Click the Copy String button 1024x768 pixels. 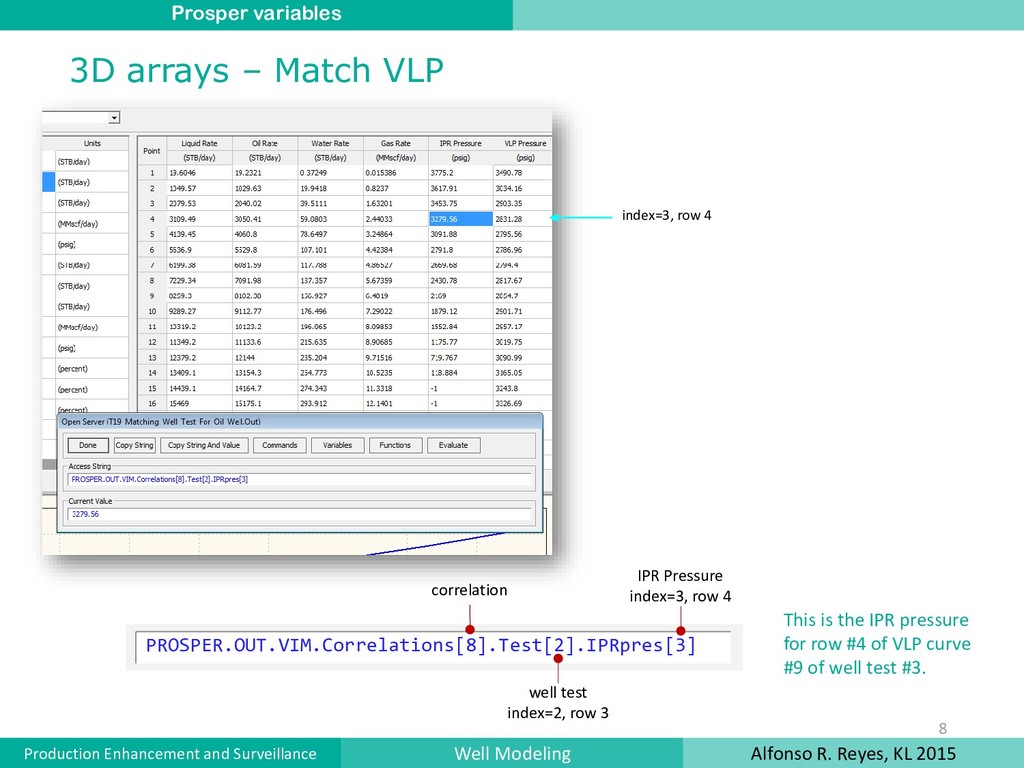point(134,445)
